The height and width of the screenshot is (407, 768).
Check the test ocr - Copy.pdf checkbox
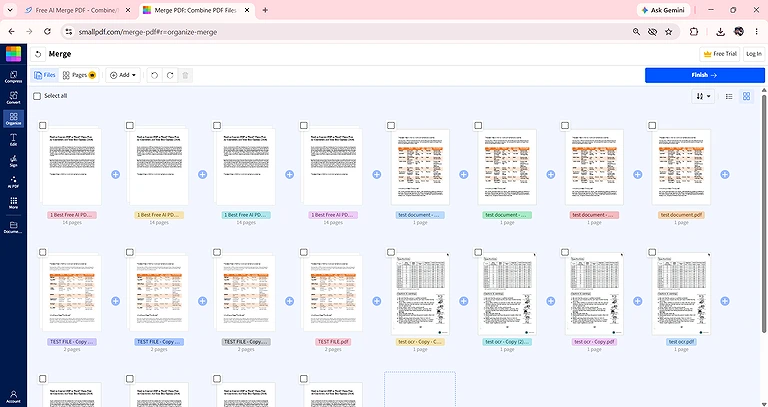(x=565, y=252)
